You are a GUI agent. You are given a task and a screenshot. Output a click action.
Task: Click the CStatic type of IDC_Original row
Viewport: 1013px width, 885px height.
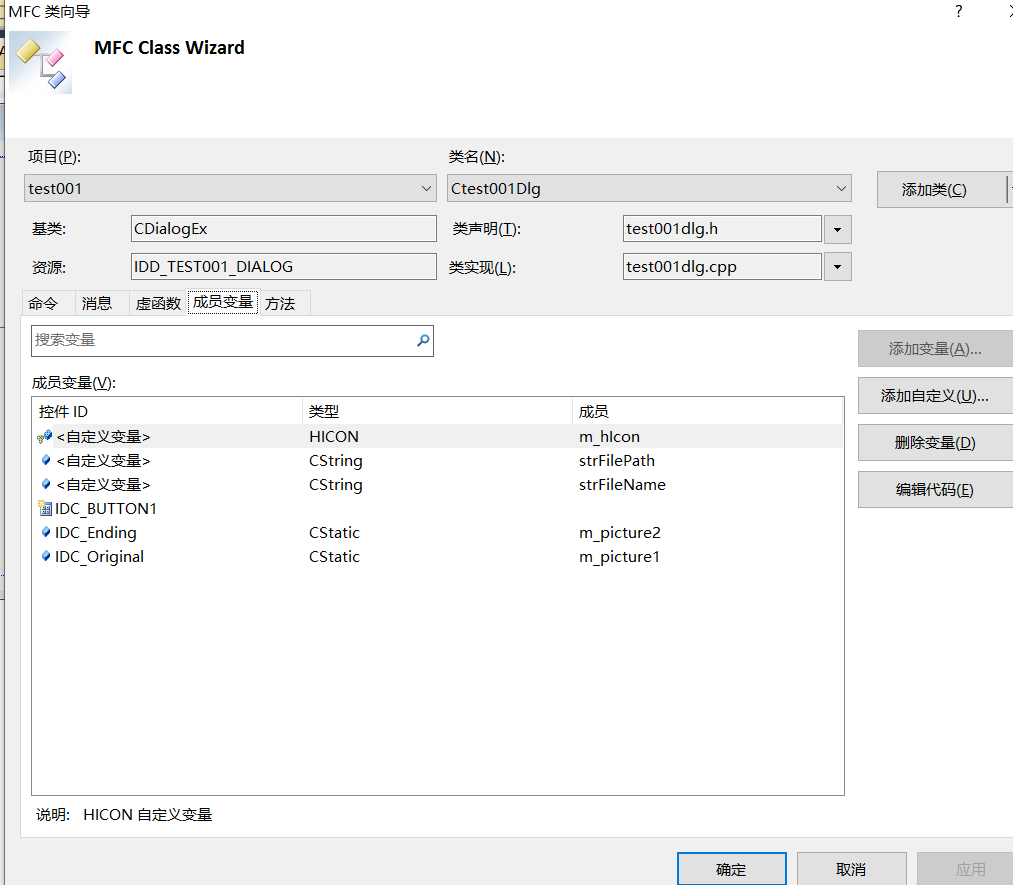click(x=334, y=556)
